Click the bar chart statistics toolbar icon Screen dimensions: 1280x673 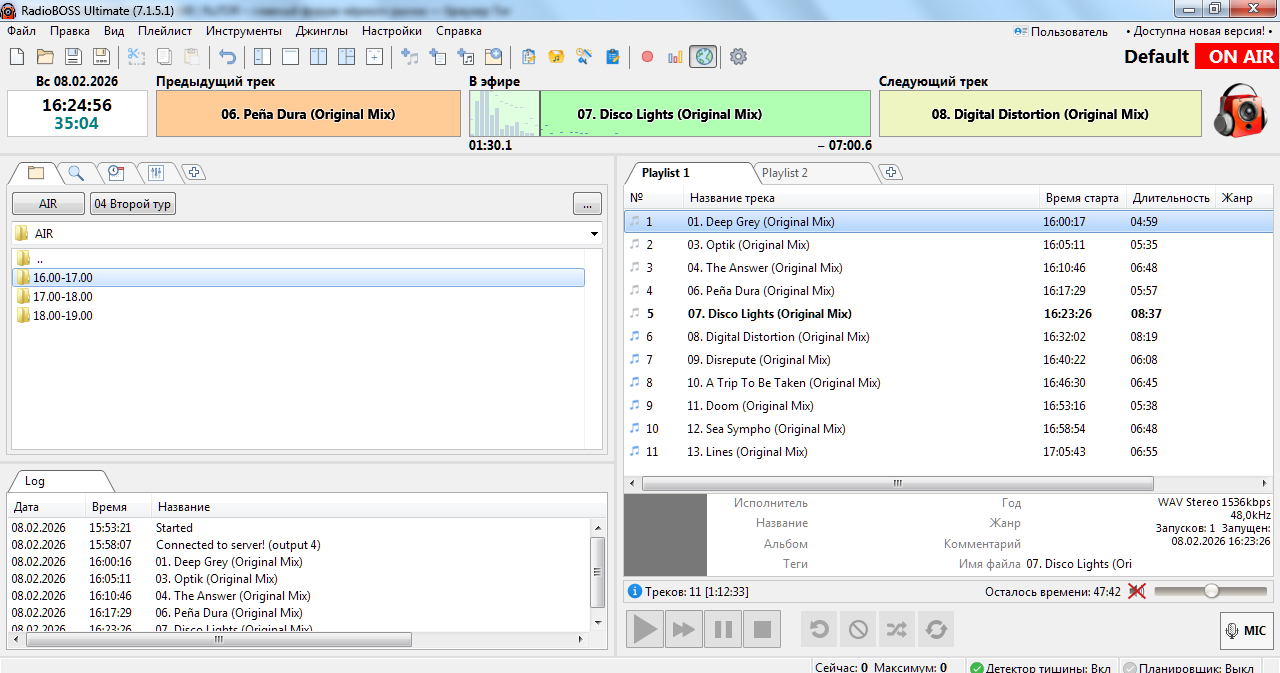(675, 57)
